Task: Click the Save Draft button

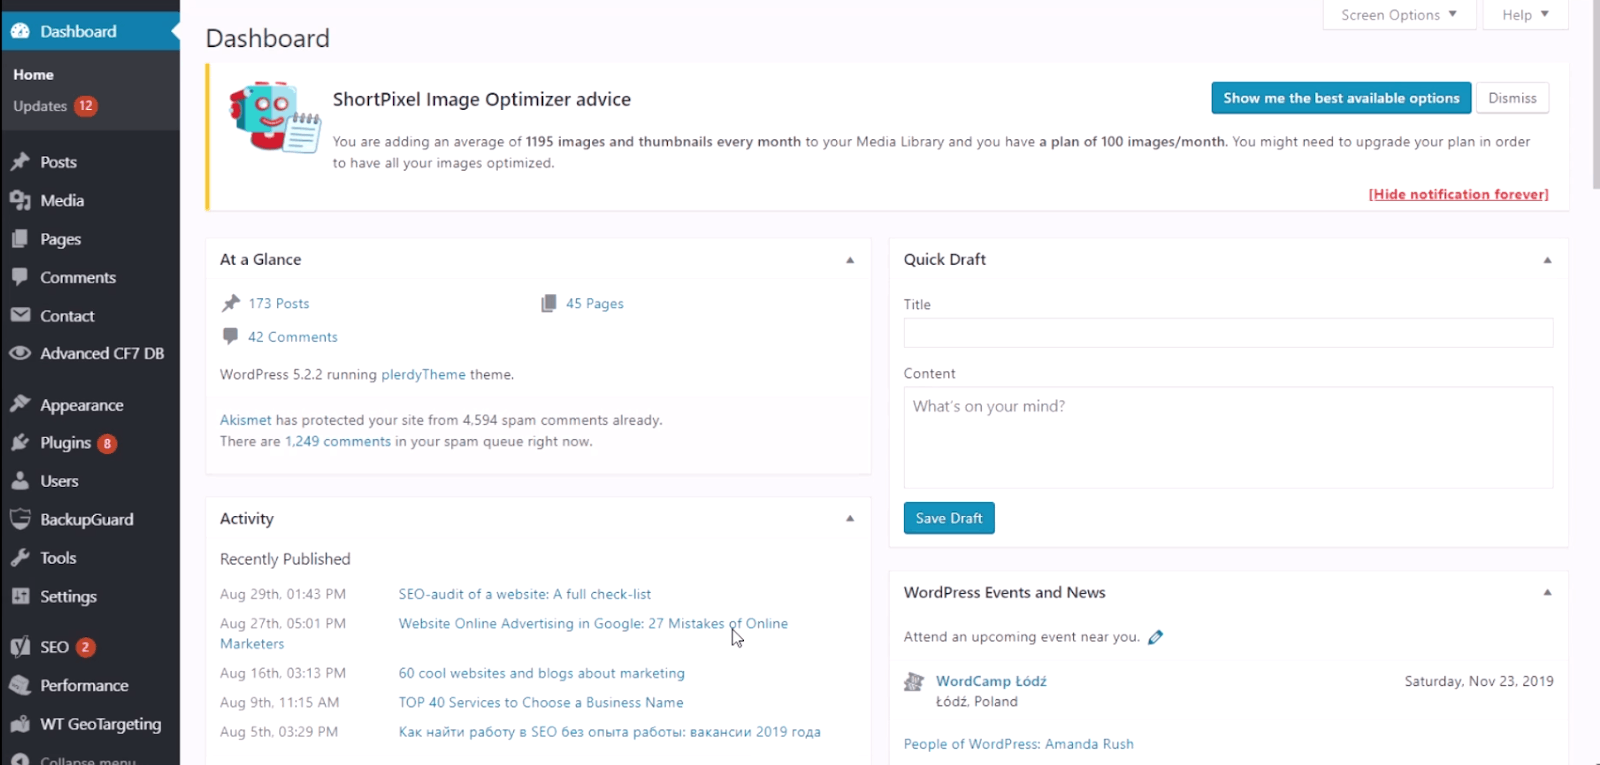Action: [x=949, y=518]
